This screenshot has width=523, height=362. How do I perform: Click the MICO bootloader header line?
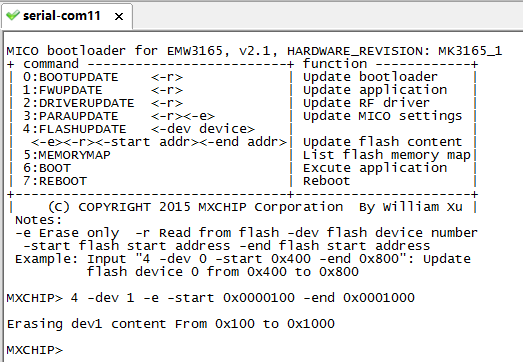[x=254, y=51]
